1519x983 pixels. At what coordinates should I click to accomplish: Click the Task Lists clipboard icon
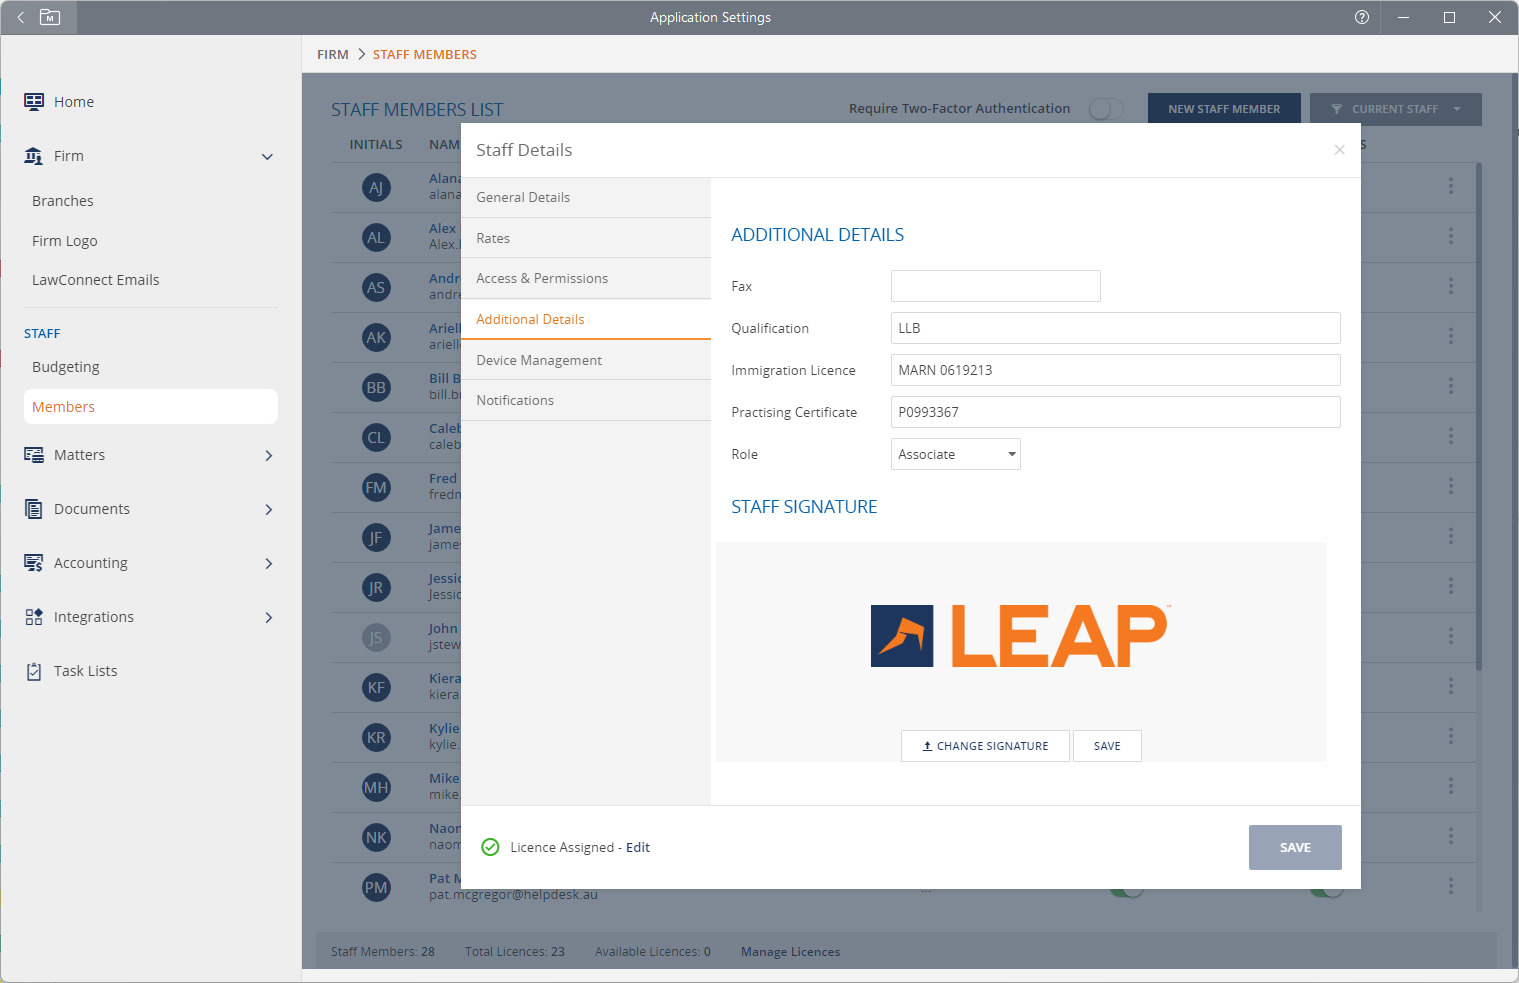pyautogui.click(x=34, y=671)
